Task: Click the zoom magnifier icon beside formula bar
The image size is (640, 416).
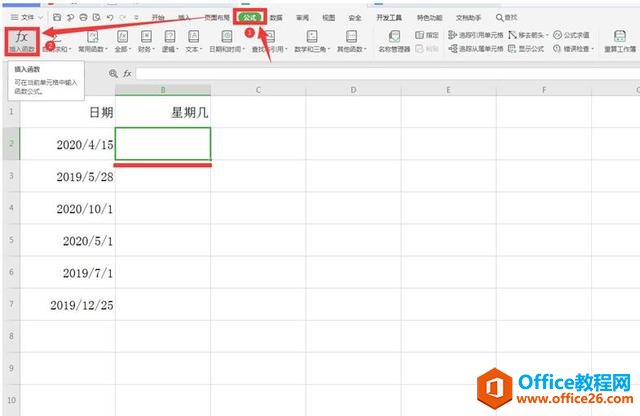Action: 113,73
